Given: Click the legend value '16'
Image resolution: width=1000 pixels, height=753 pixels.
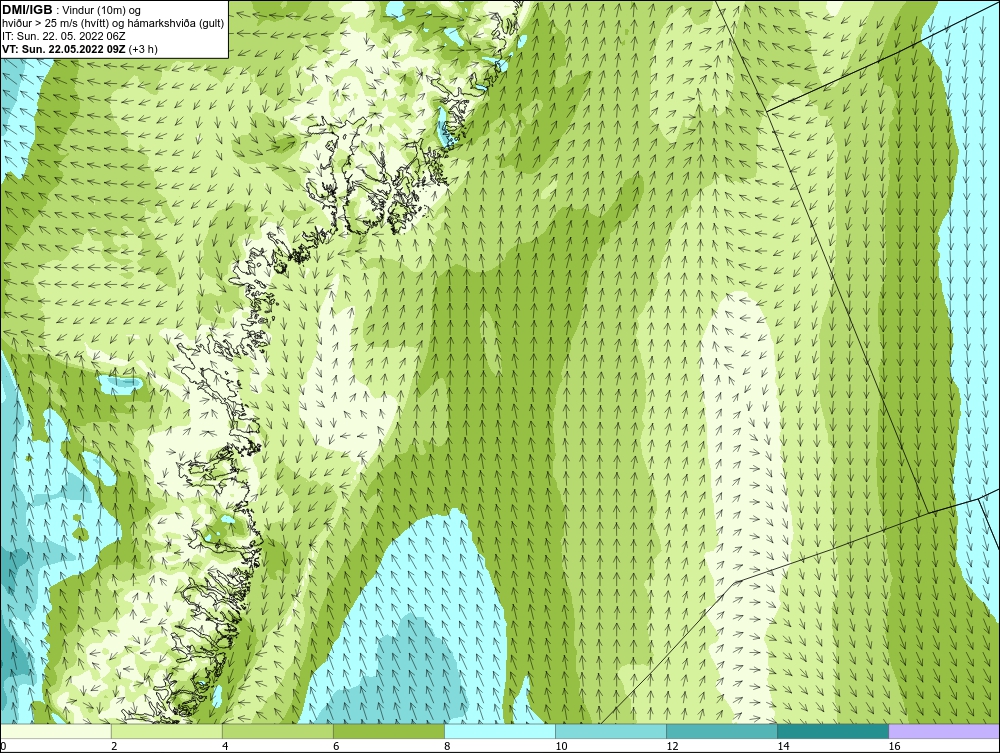Looking at the screenshot, I should (894, 746).
